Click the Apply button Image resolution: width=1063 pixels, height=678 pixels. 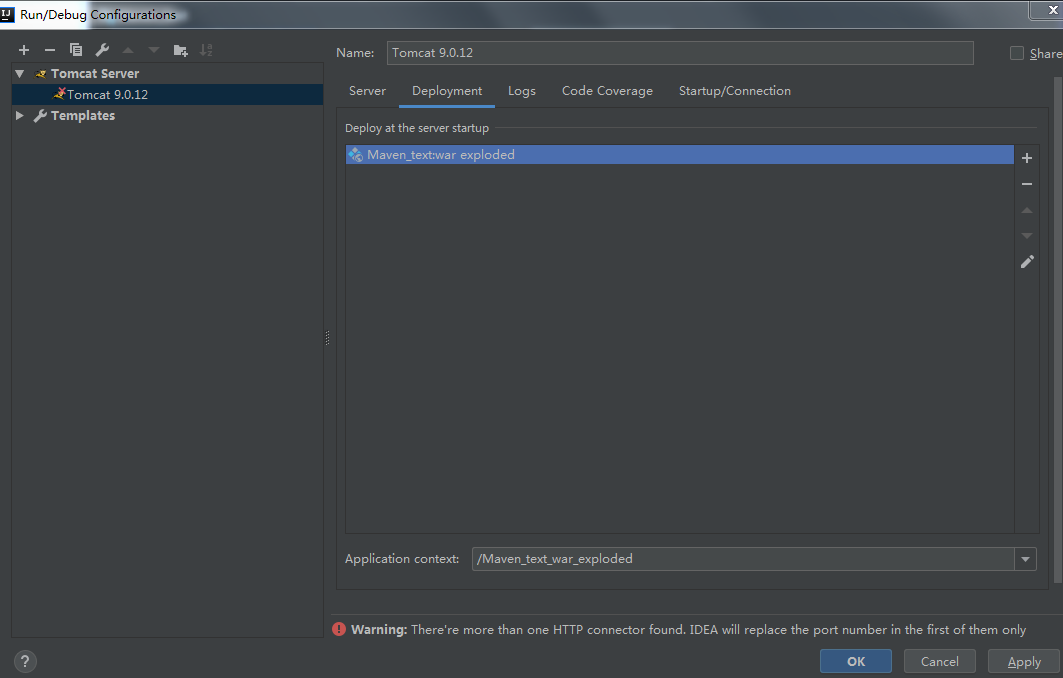(1024, 662)
